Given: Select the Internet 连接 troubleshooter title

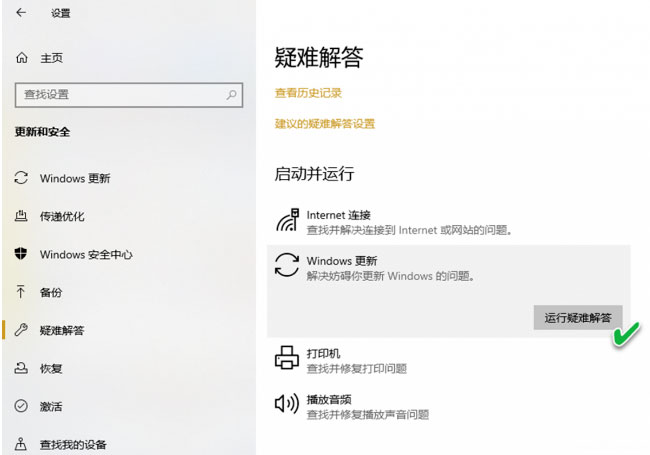Looking at the screenshot, I should (338, 215).
